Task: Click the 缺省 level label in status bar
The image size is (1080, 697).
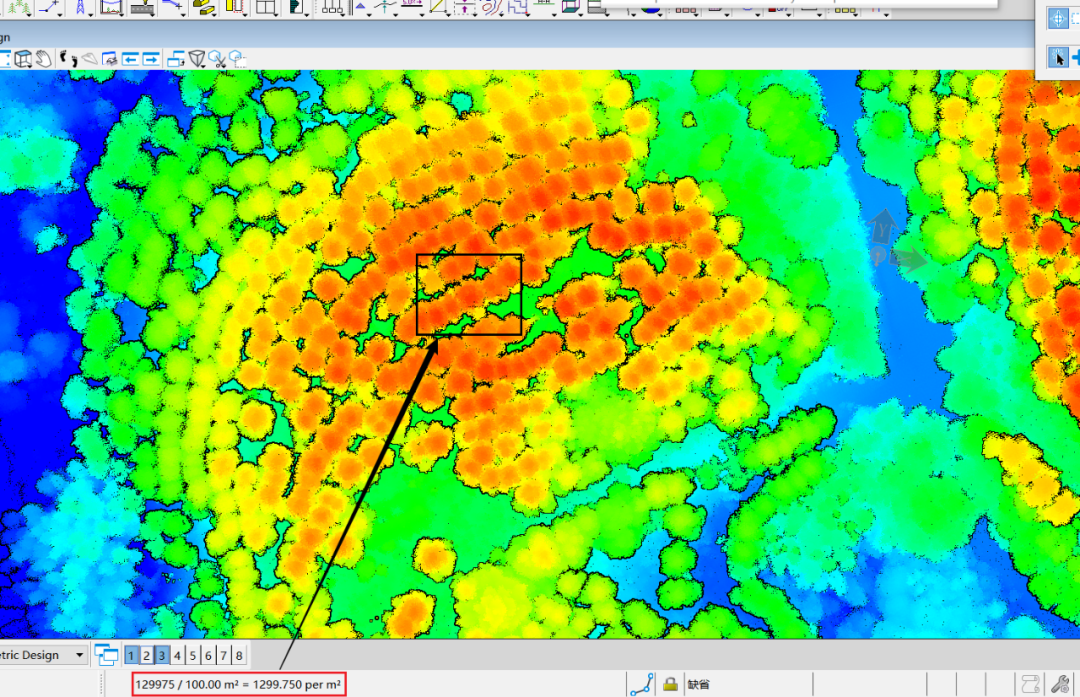Action: [698, 685]
